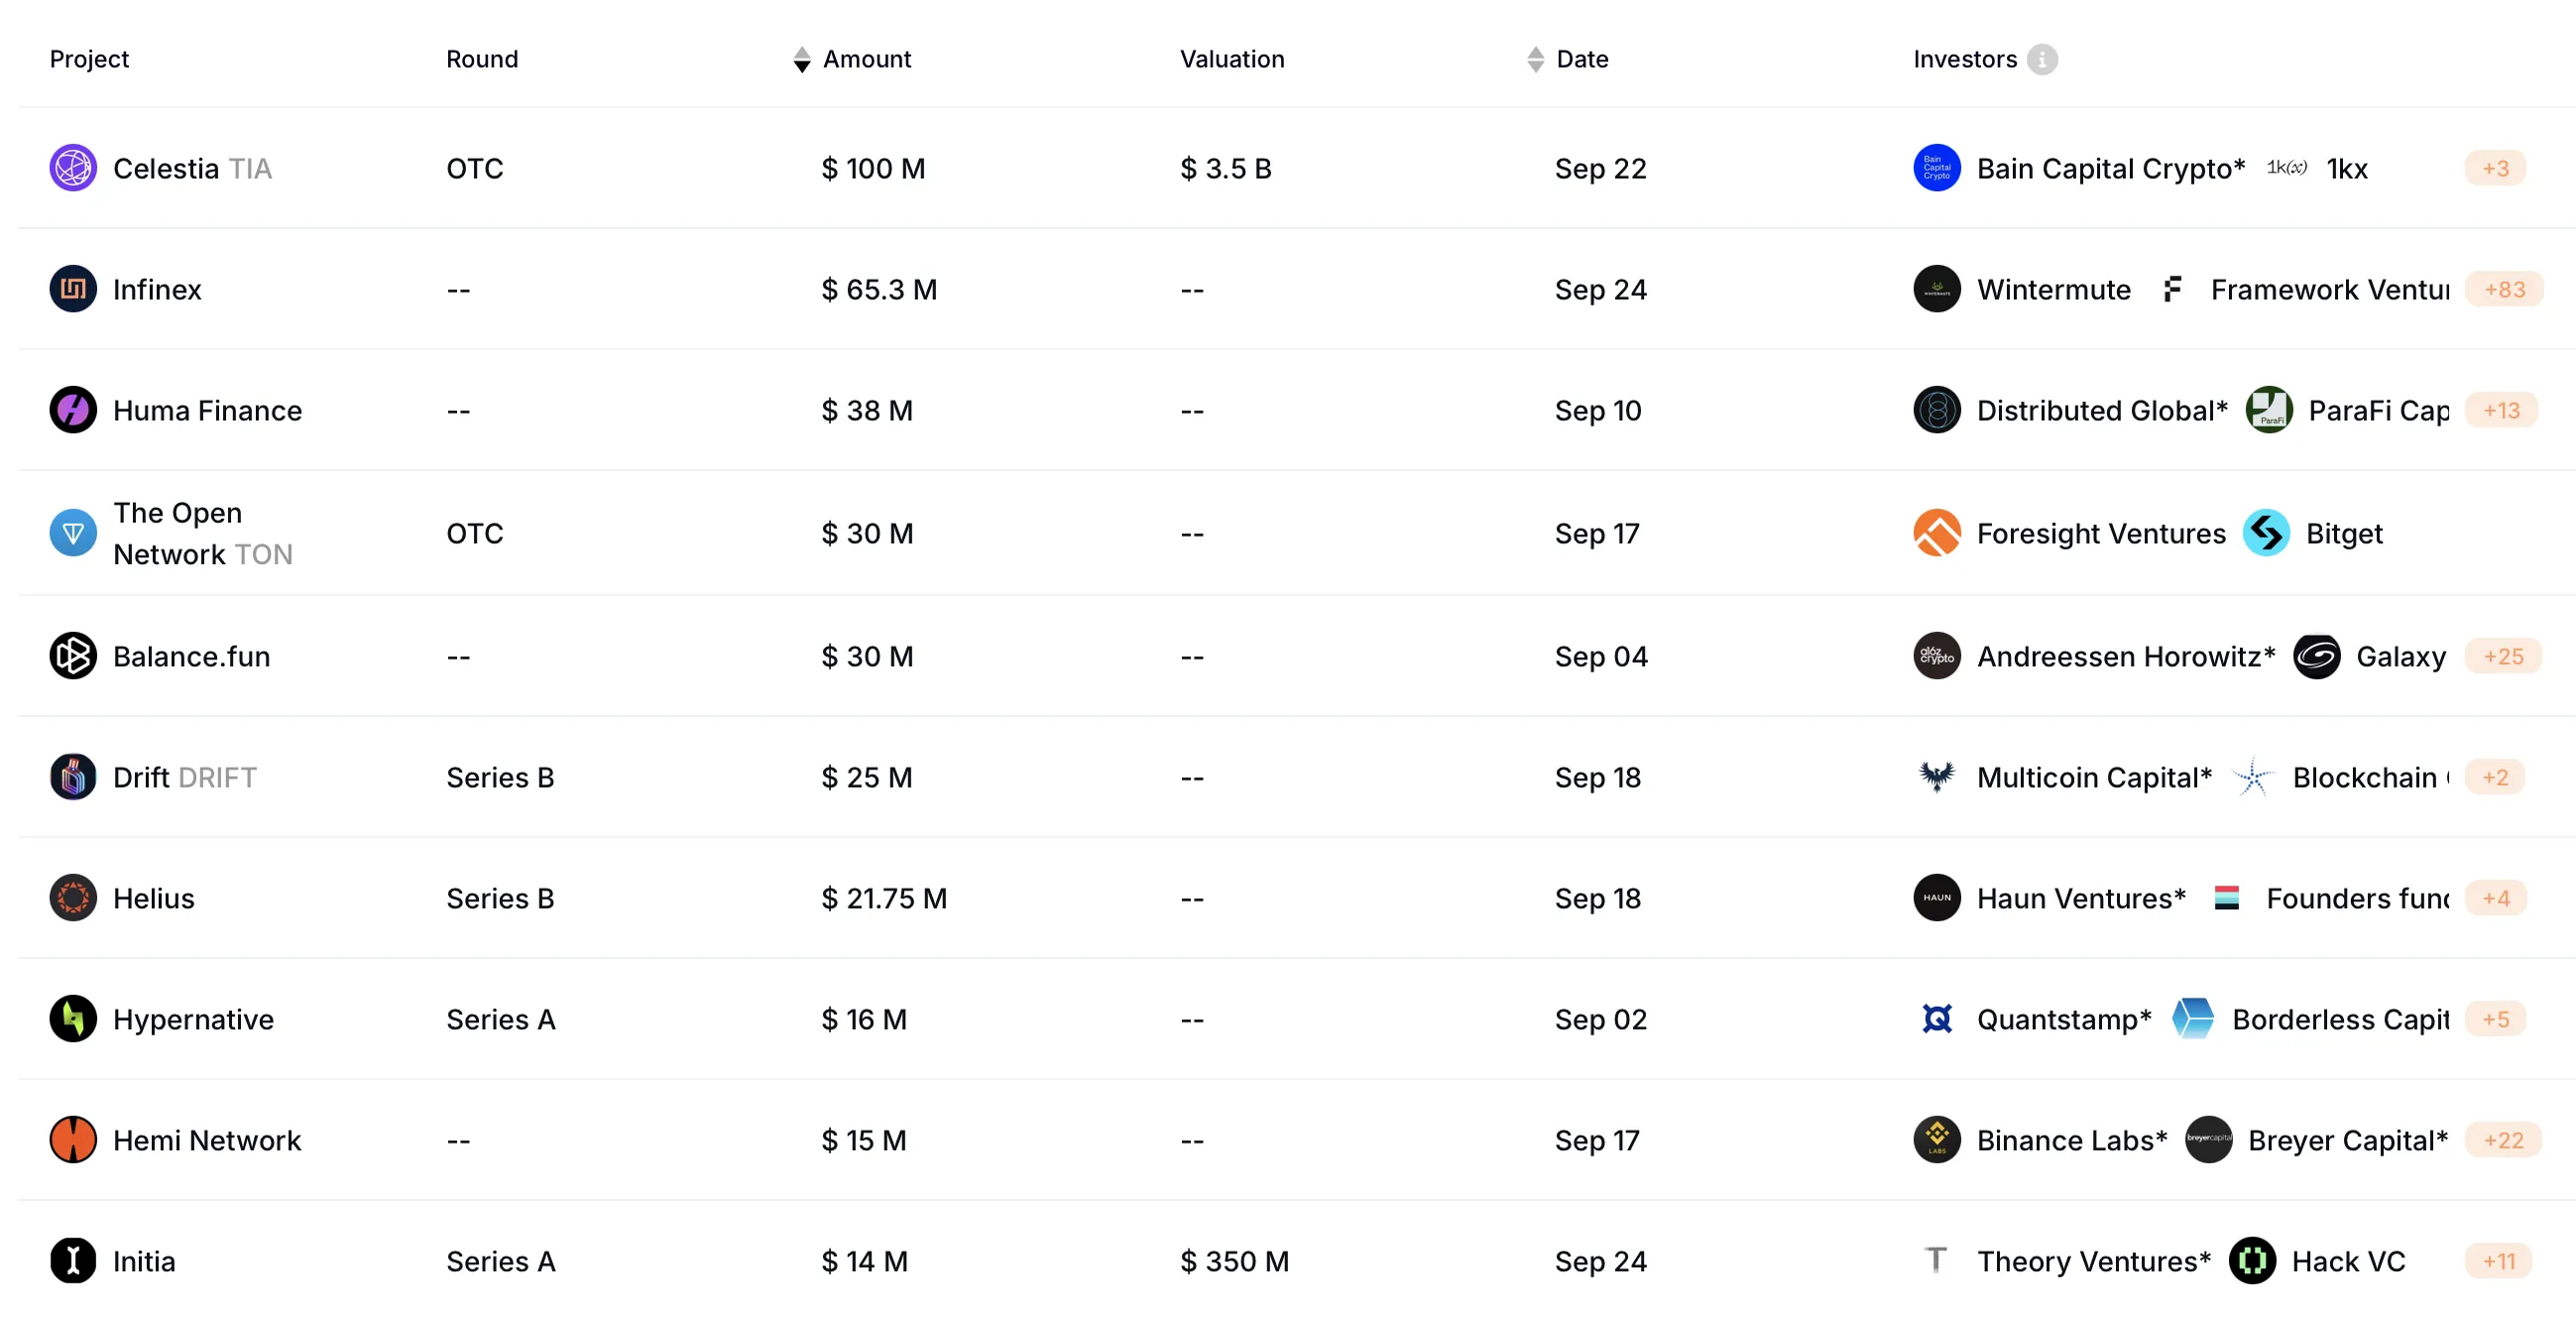Show Hemi Network's +22 additional investors

click(x=2503, y=1140)
